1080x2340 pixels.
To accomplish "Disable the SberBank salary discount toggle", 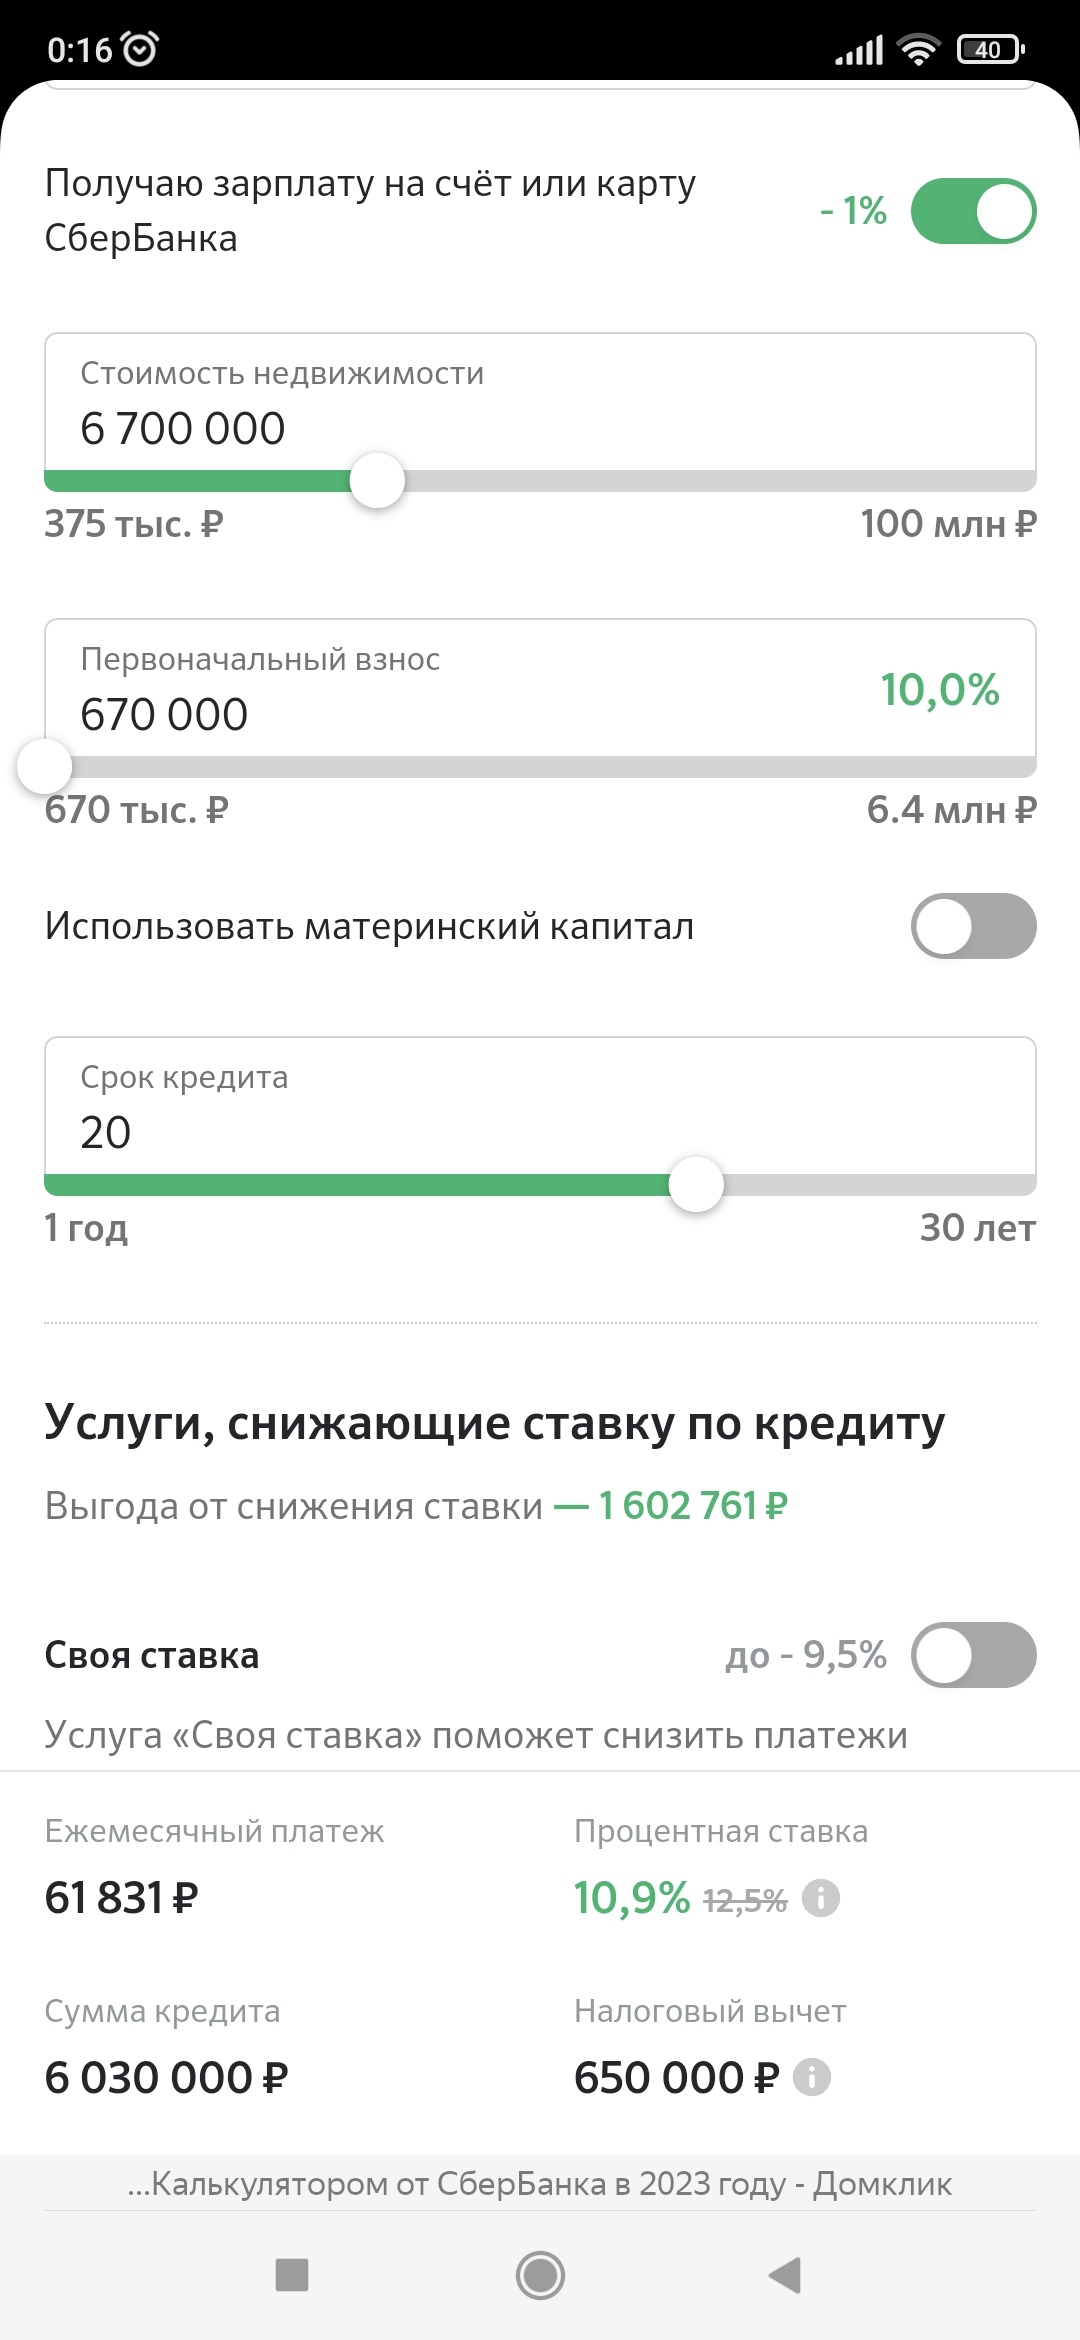I will pyautogui.click(x=973, y=211).
